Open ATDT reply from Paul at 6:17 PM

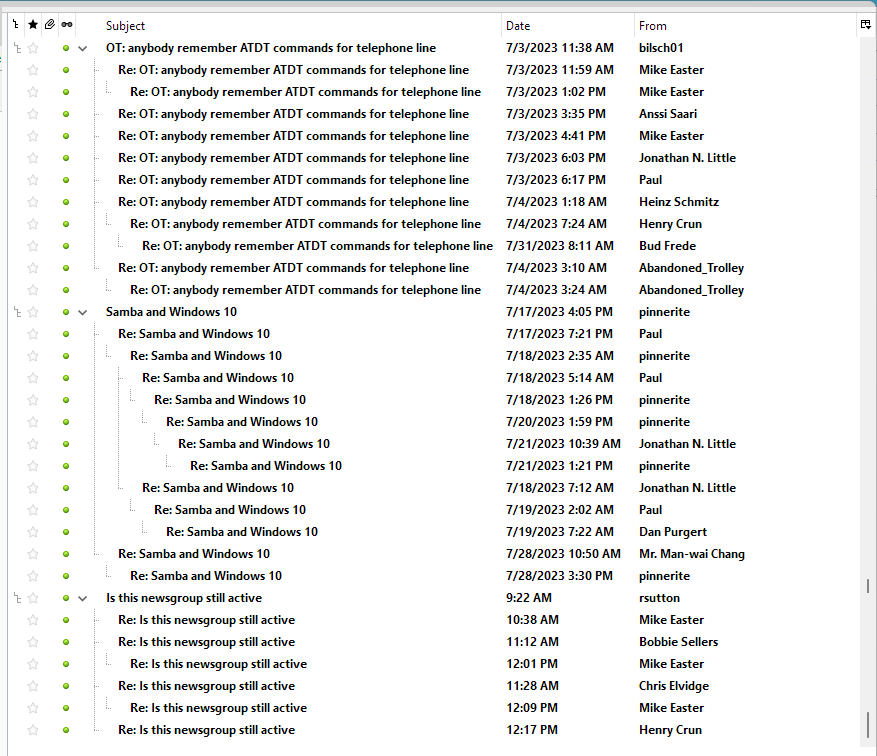293,180
